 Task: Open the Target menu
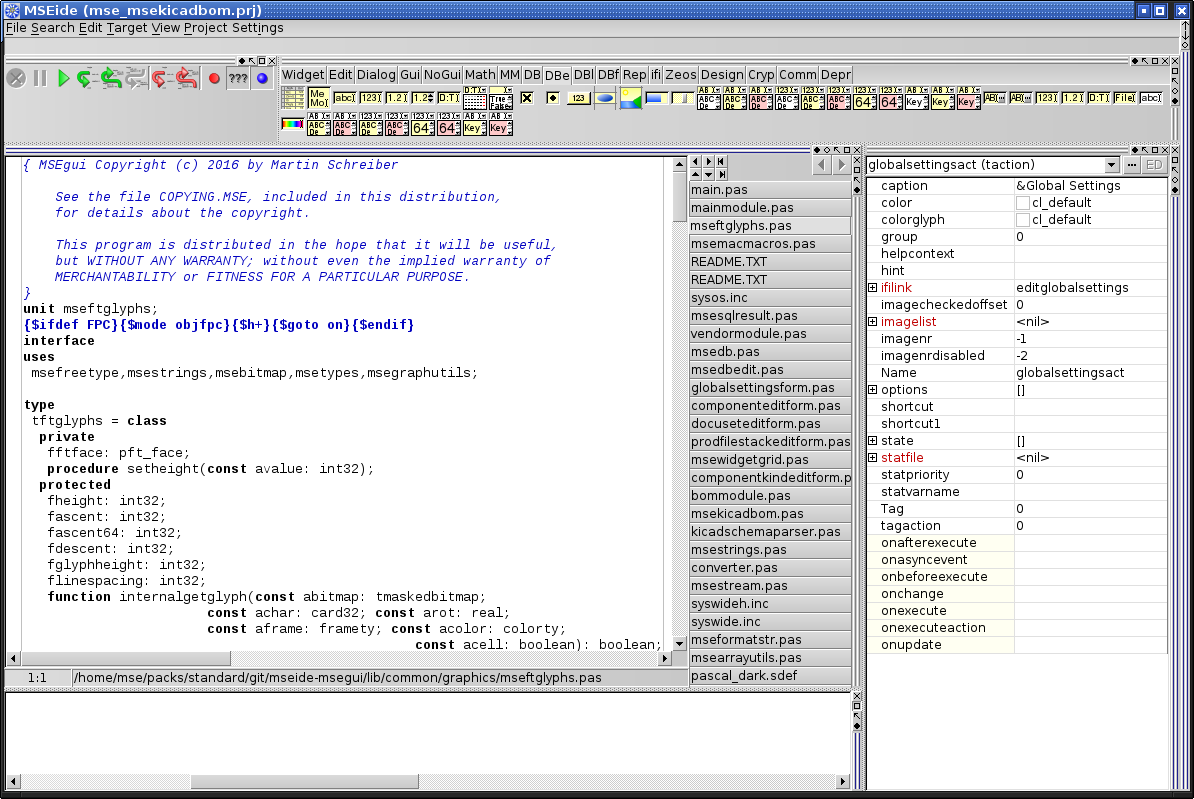[x=127, y=28]
